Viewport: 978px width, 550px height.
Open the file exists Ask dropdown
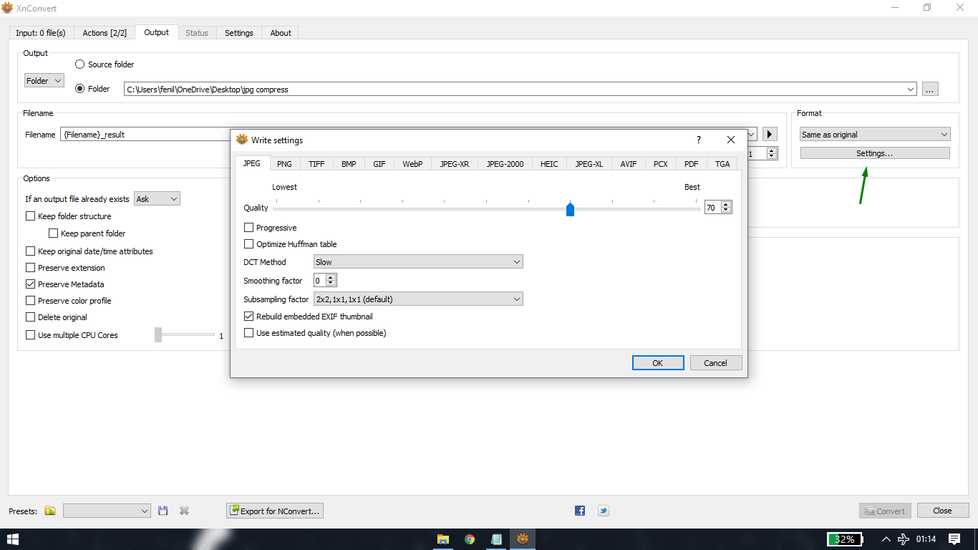coord(157,199)
